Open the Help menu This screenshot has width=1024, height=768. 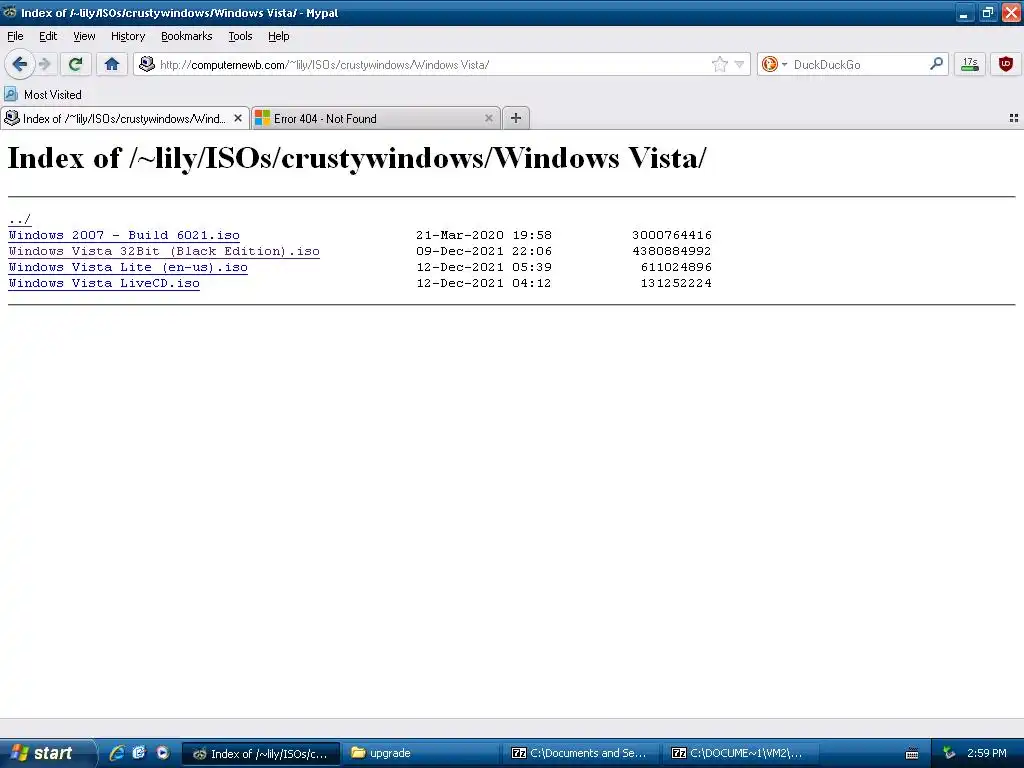click(278, 37)
